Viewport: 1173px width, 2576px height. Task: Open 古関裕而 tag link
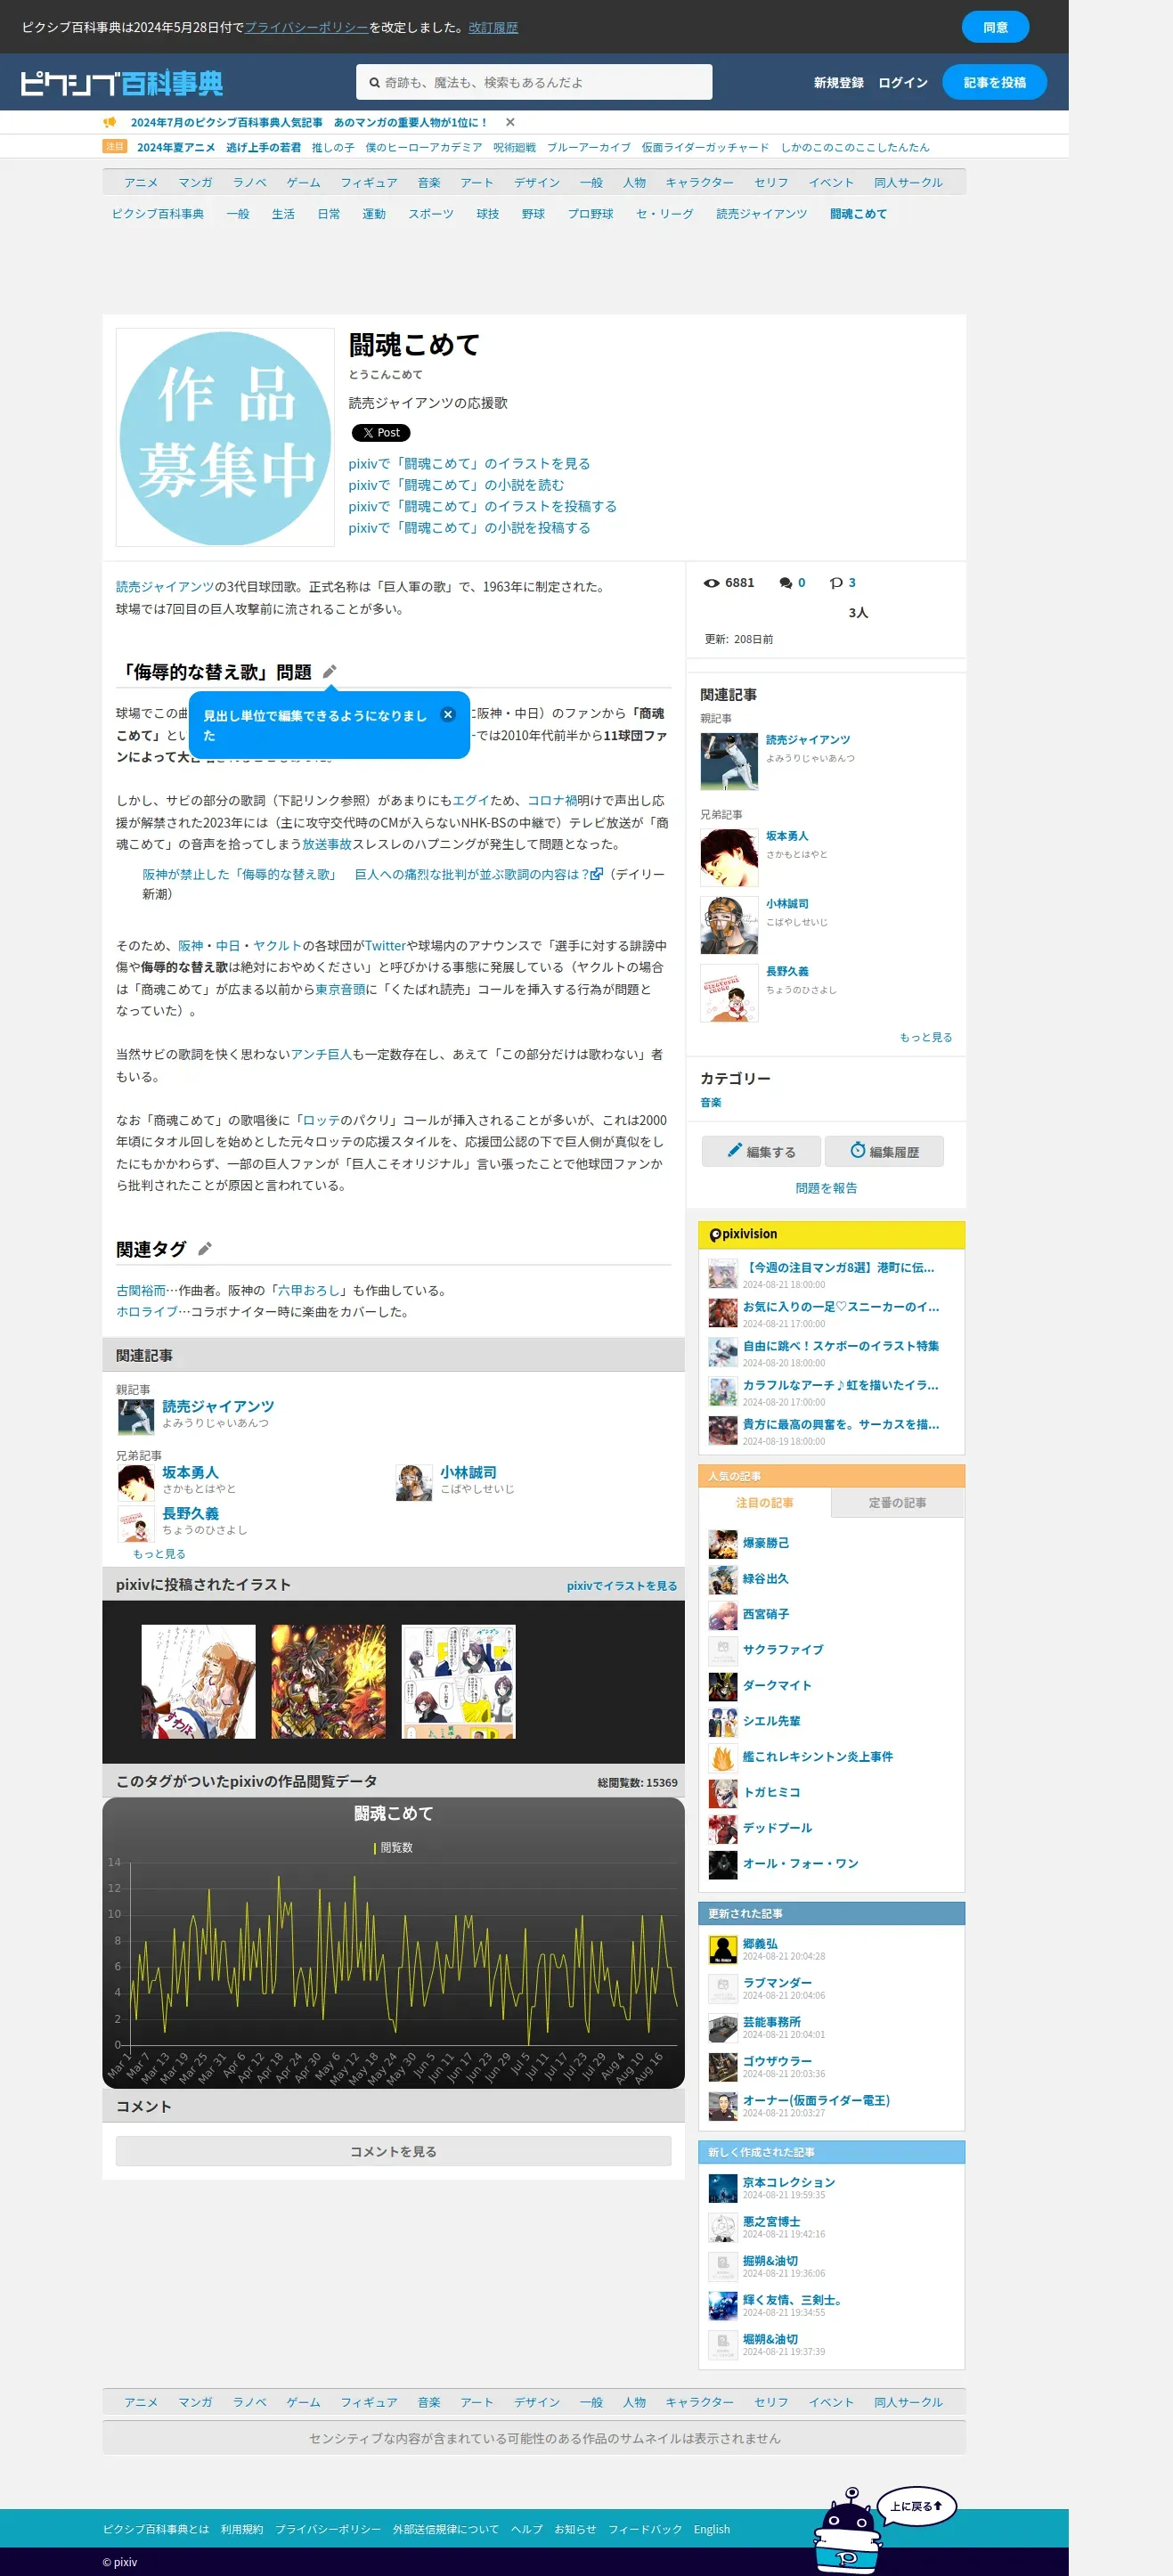tap(141, 1291)
